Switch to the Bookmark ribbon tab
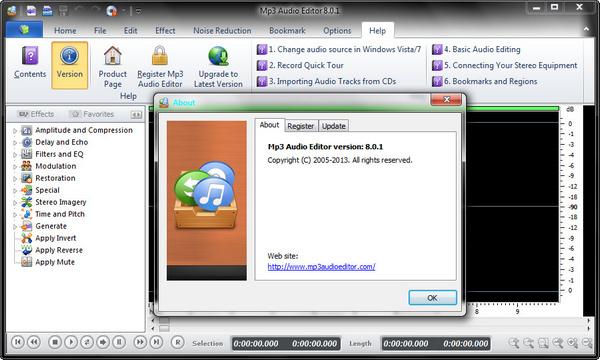 point(287,31)
